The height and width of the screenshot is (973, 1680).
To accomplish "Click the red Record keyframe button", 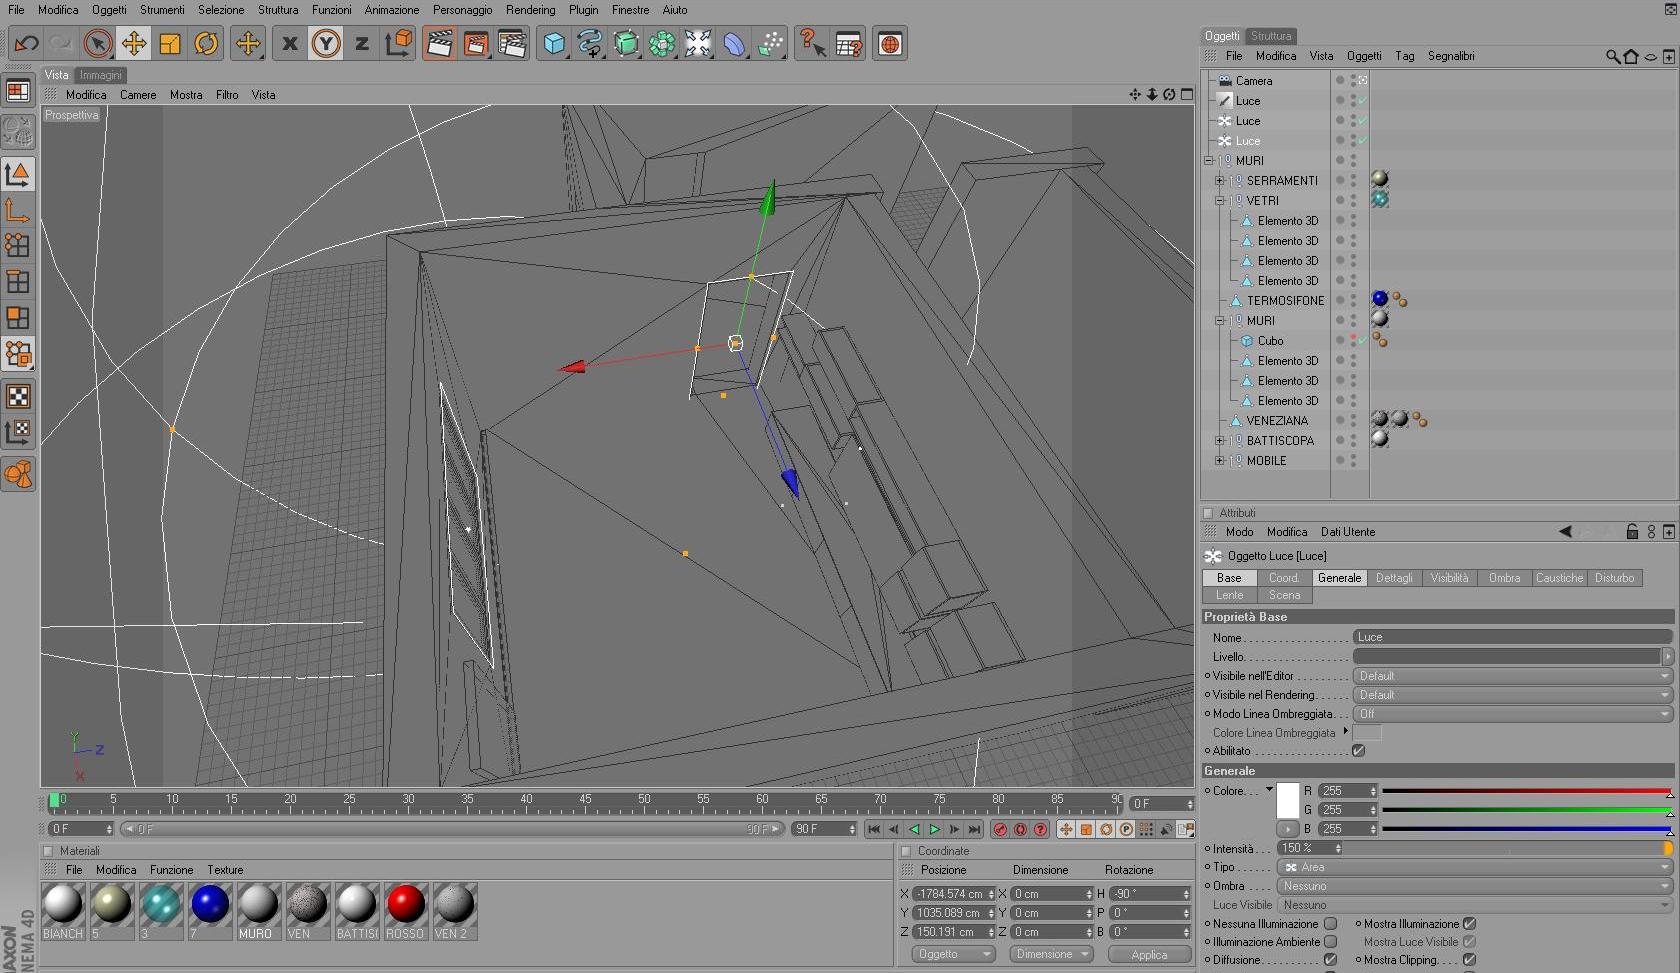I will point(999,829).
